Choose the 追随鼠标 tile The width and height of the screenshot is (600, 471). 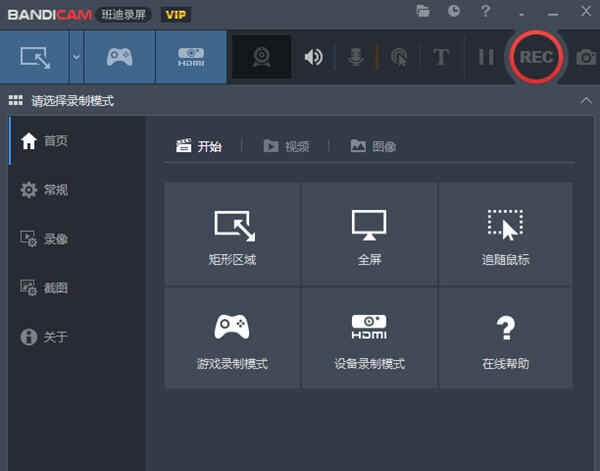[505, 234]
